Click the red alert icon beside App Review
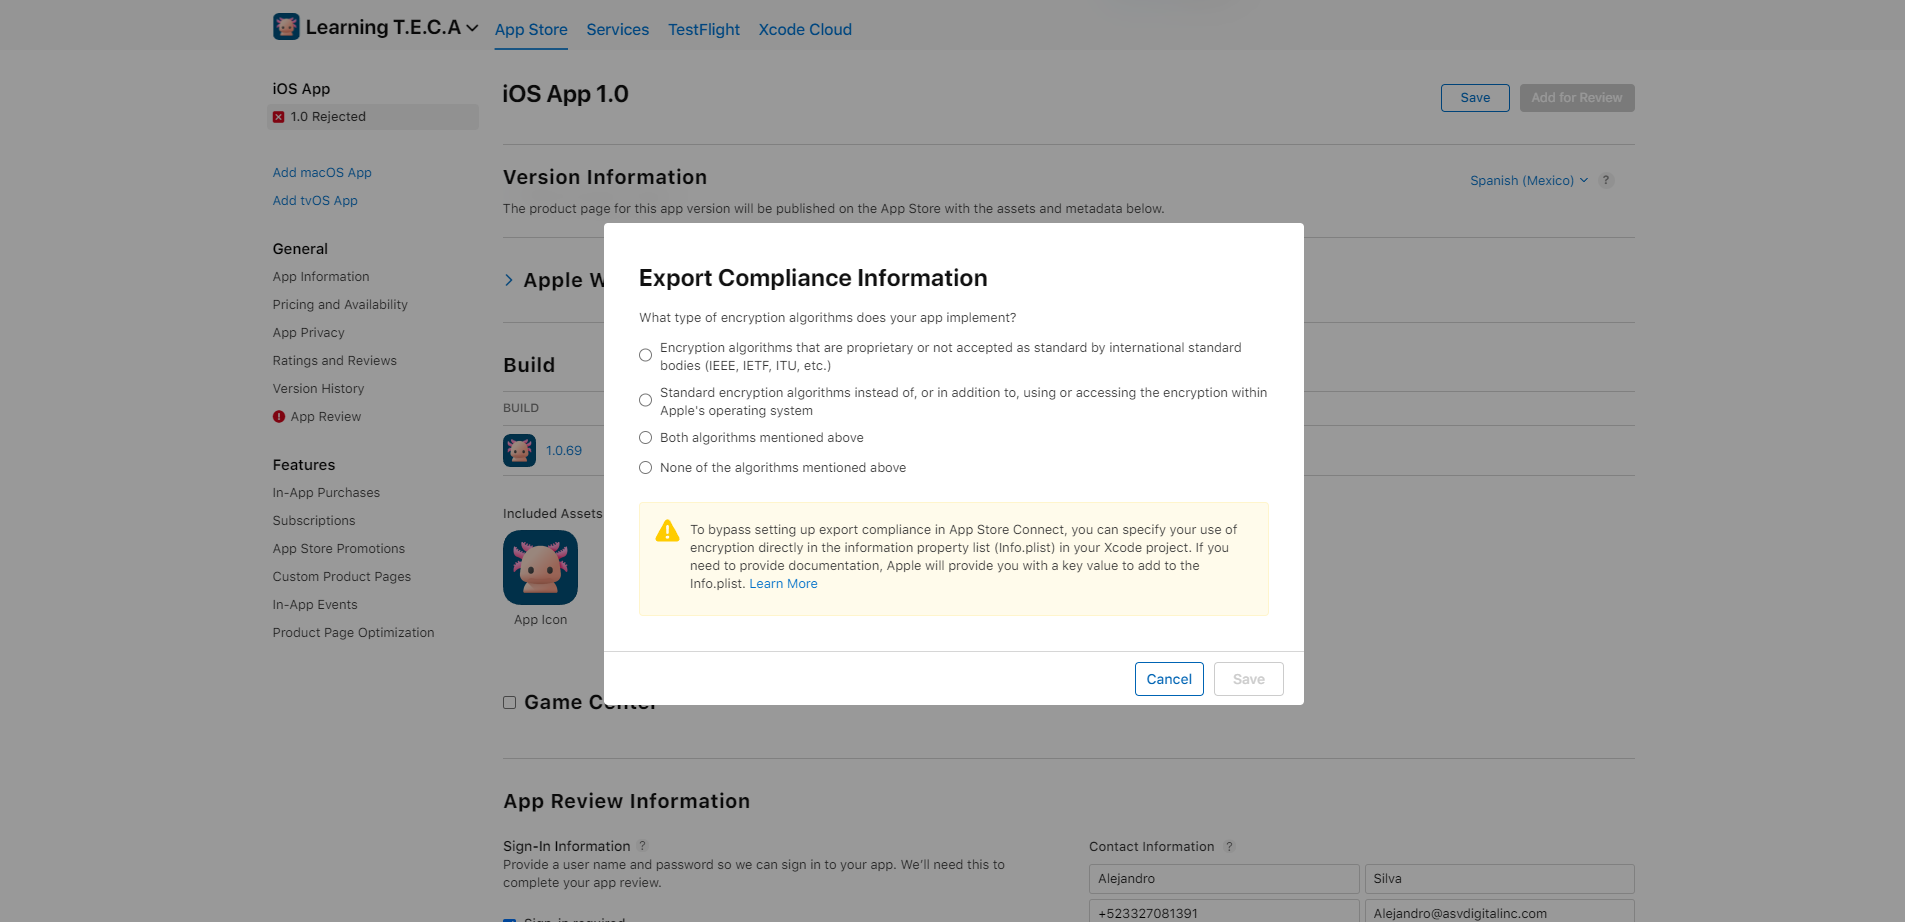Image resolution: width=1905 pixels, height=922 pixels. pos(279,417)
